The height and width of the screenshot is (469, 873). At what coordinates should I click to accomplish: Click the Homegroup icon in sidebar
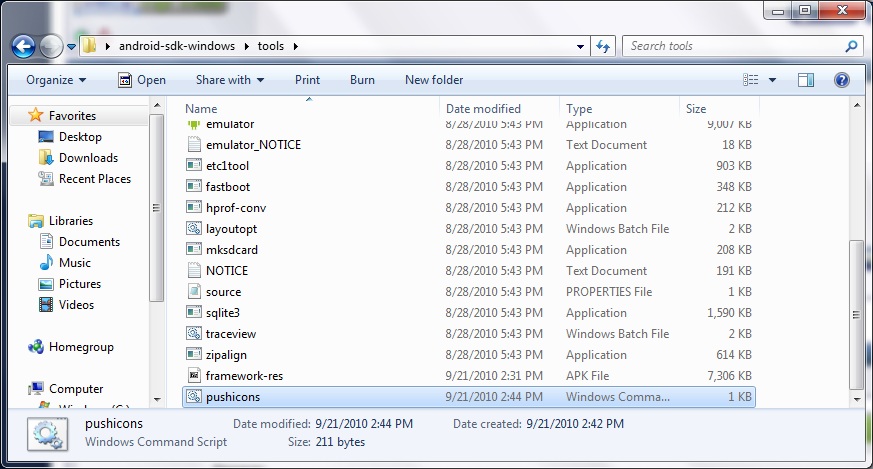pos(37,347)
